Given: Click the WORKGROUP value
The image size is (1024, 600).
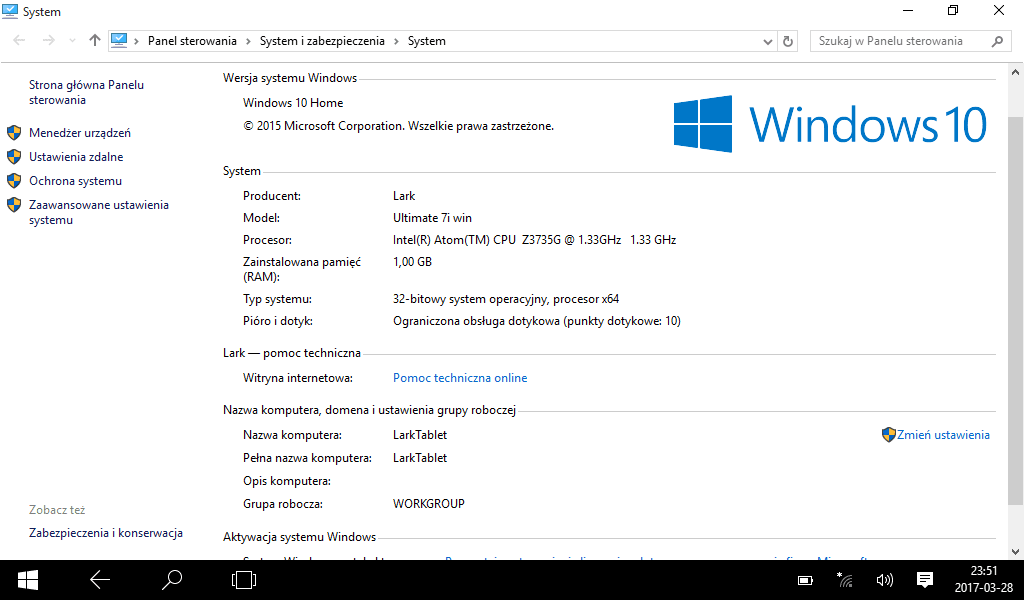Looking at the screenshot, I should pos(428,504).
